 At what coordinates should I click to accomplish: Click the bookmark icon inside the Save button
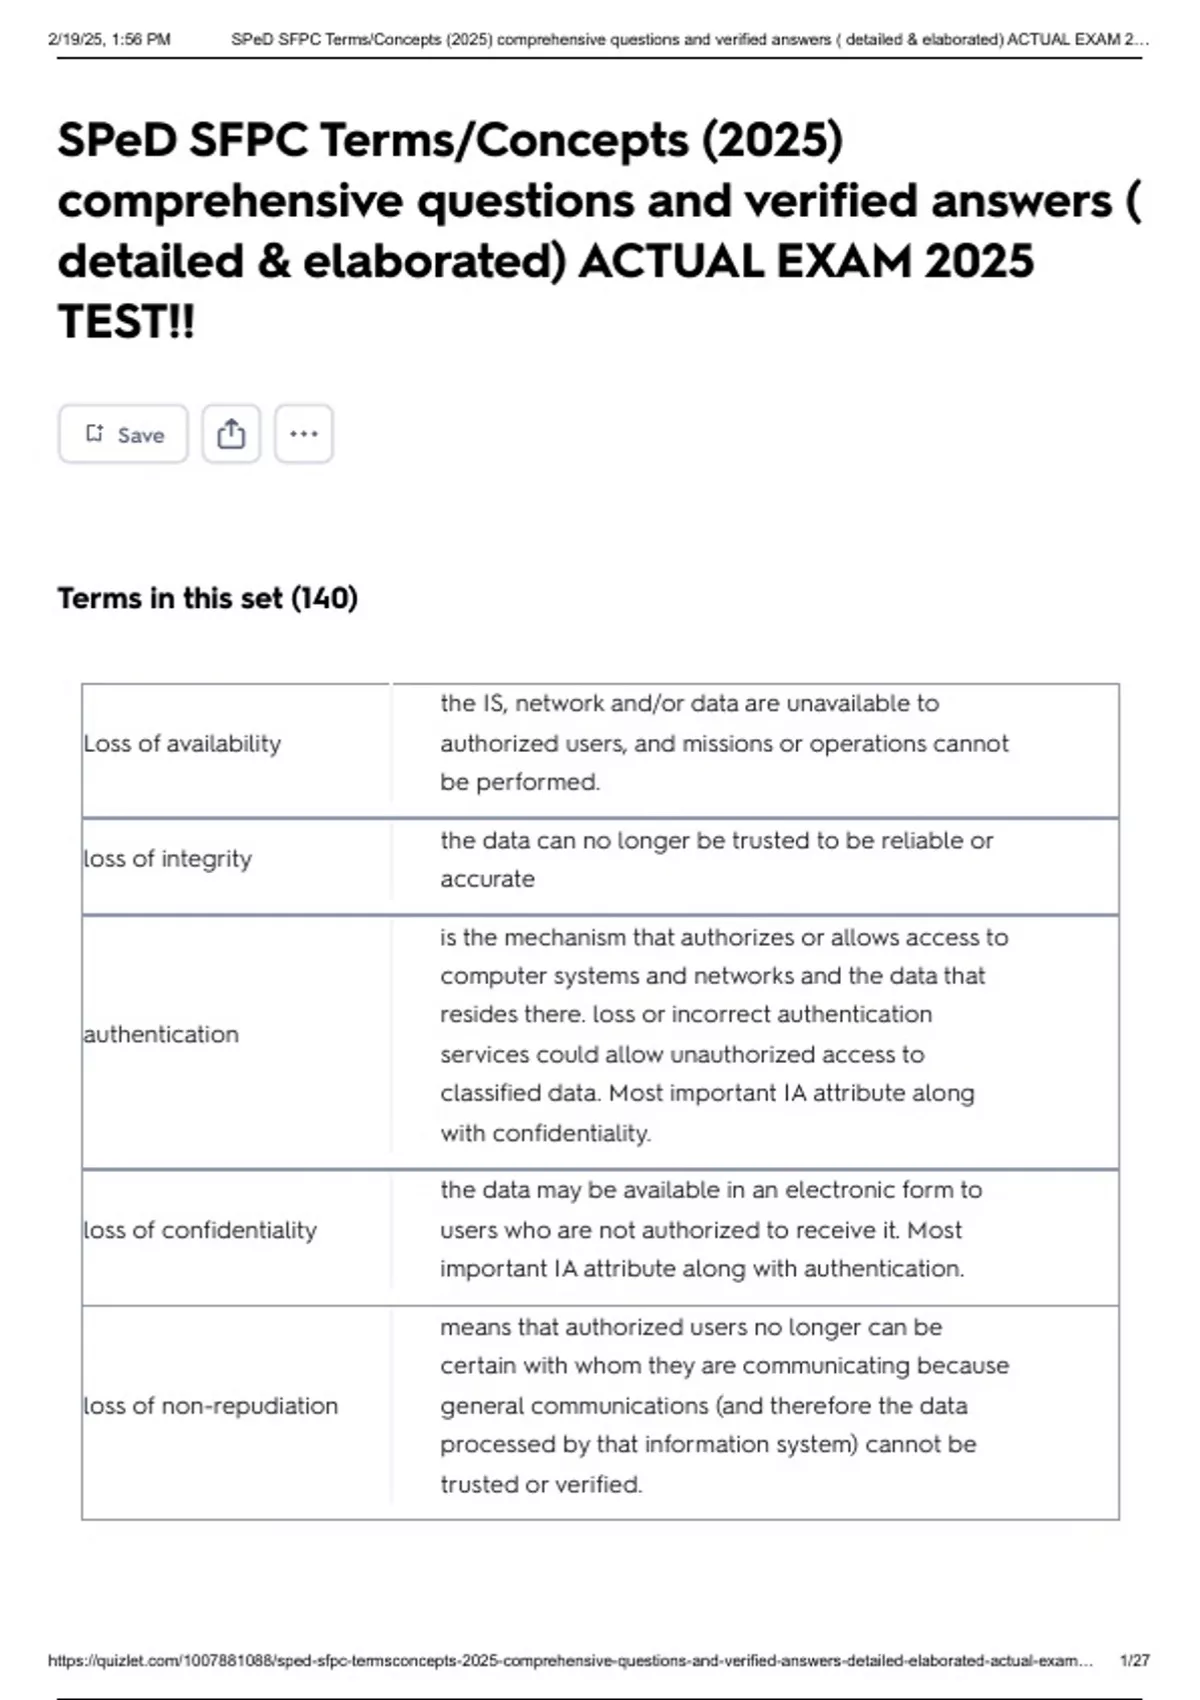pyautogui.click(x=95, y=433)
